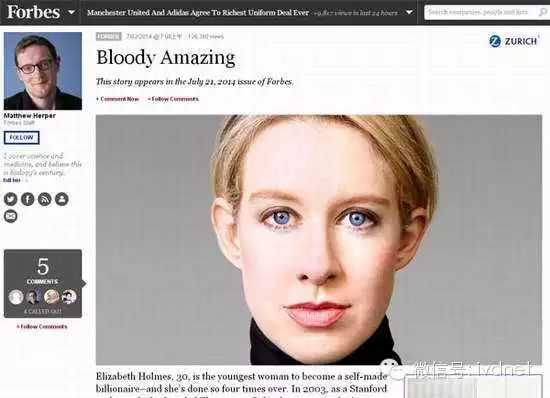Email the author via envelope icon
The width and height of the screenshot is (550, 398).
pos(11,216)
